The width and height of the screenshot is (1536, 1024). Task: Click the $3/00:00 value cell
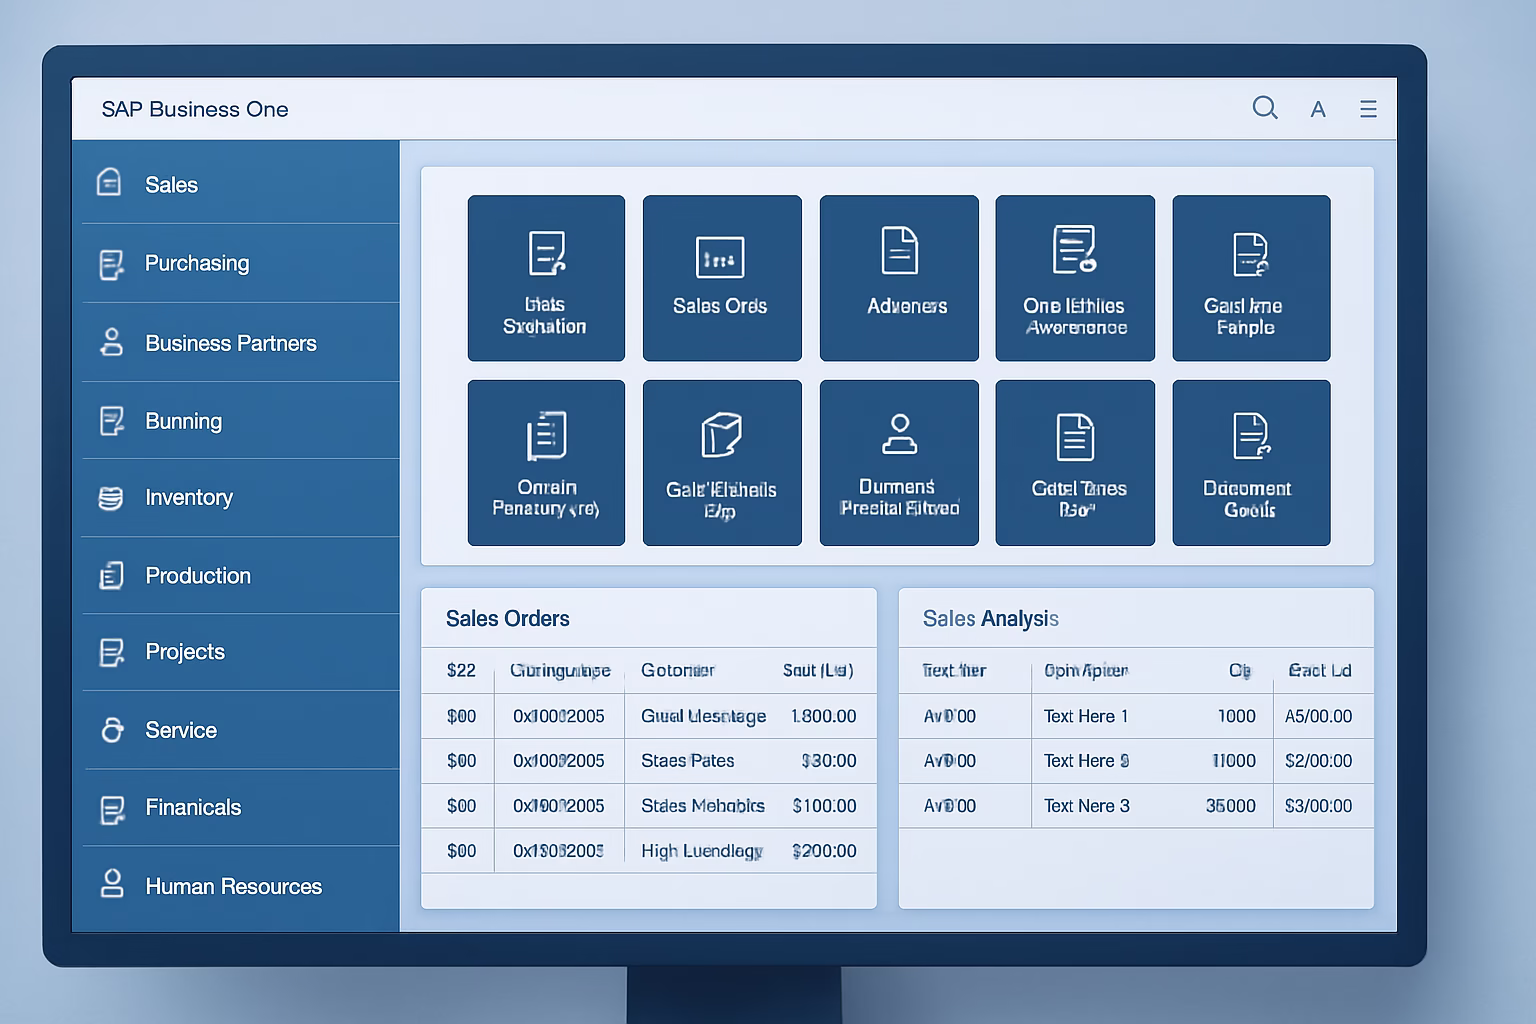(x=1318, y=806)
